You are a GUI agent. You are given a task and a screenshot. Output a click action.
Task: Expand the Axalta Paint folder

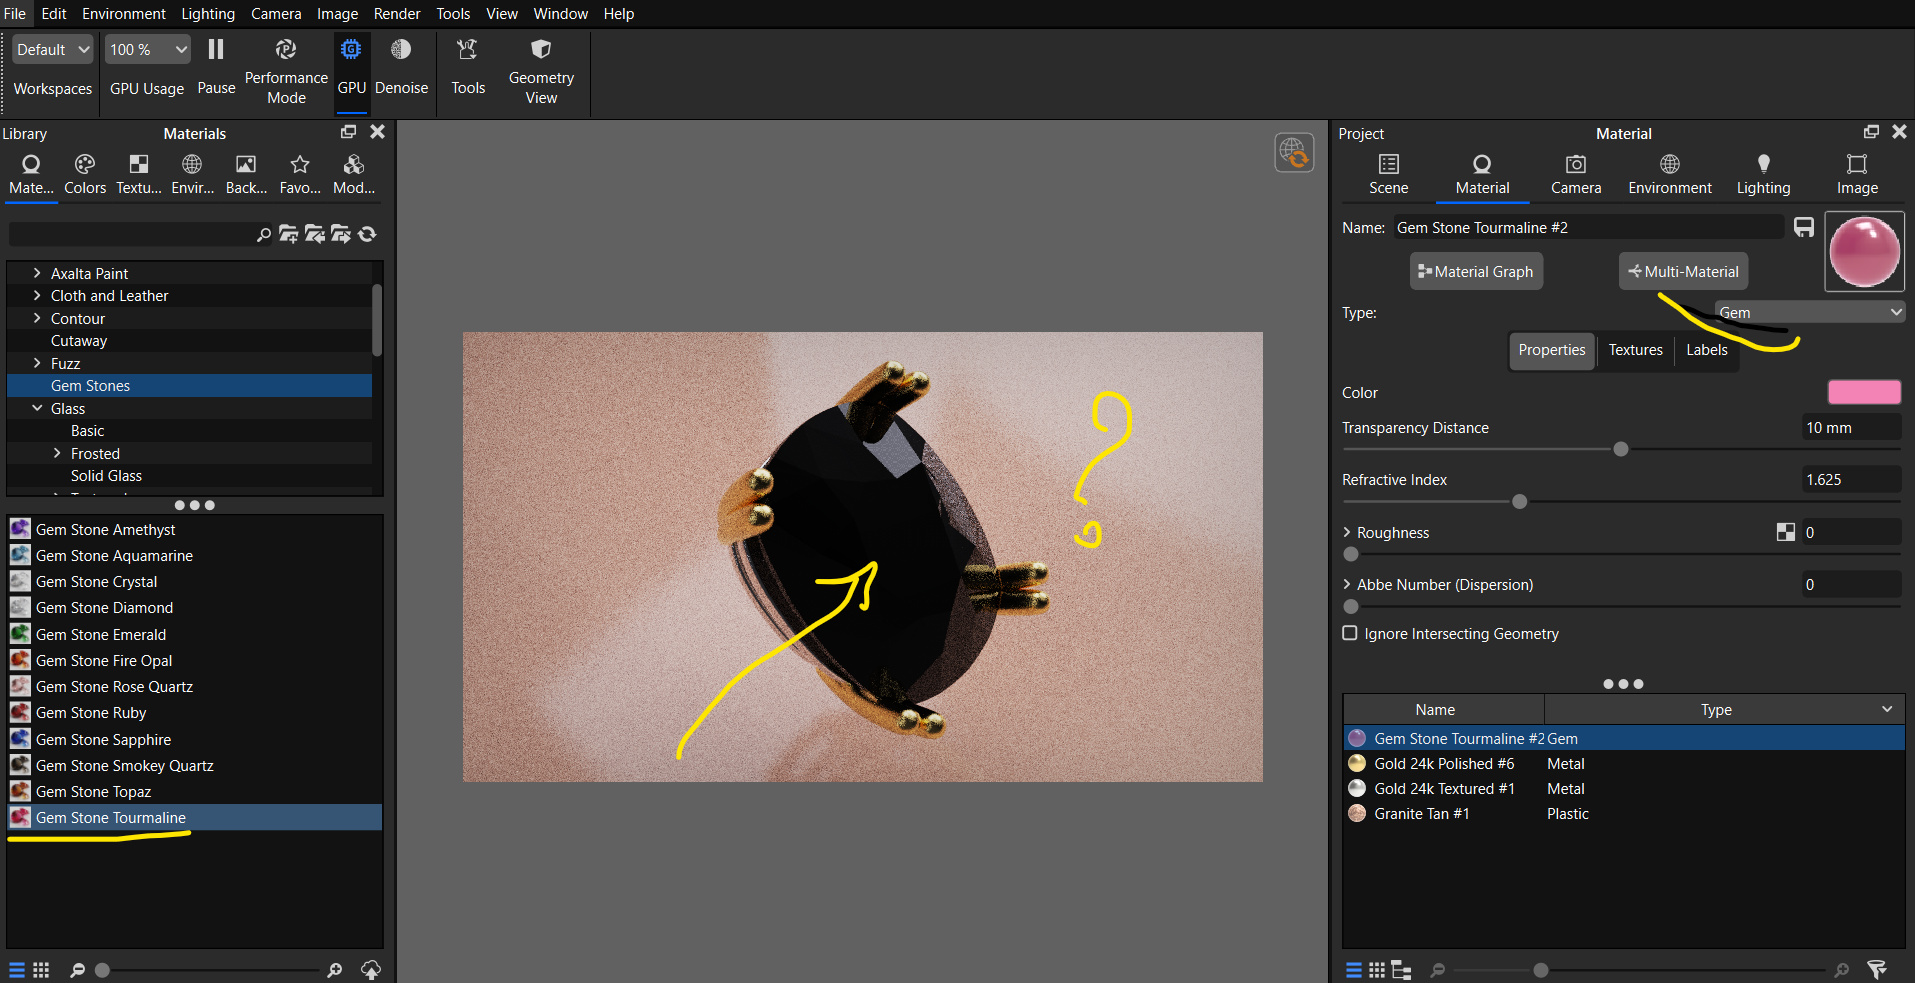click(x=37, y=273)
